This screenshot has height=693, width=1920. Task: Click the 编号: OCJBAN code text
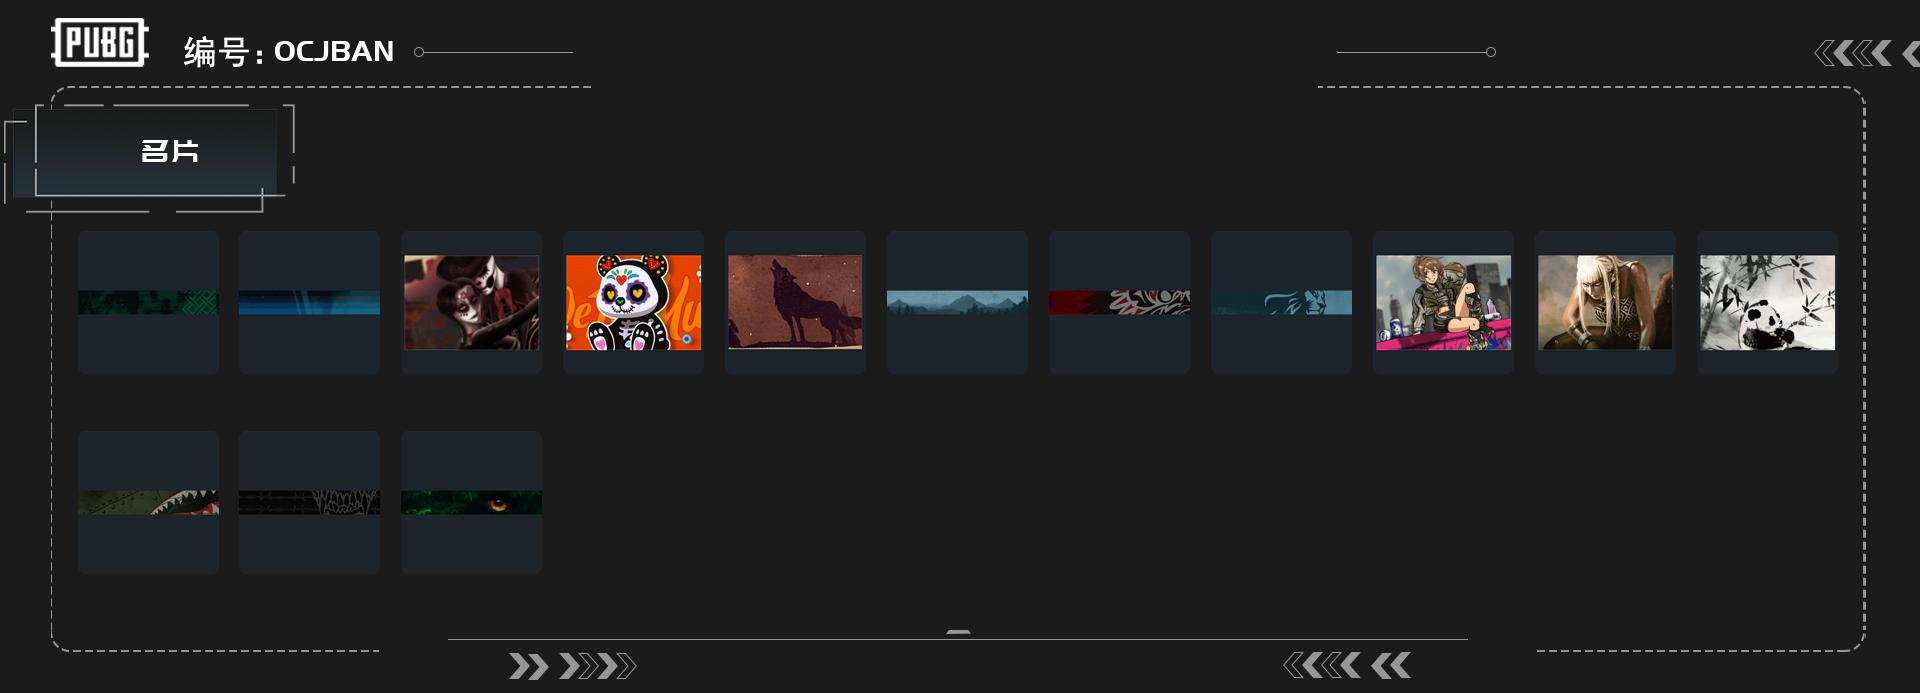[289, 51]
